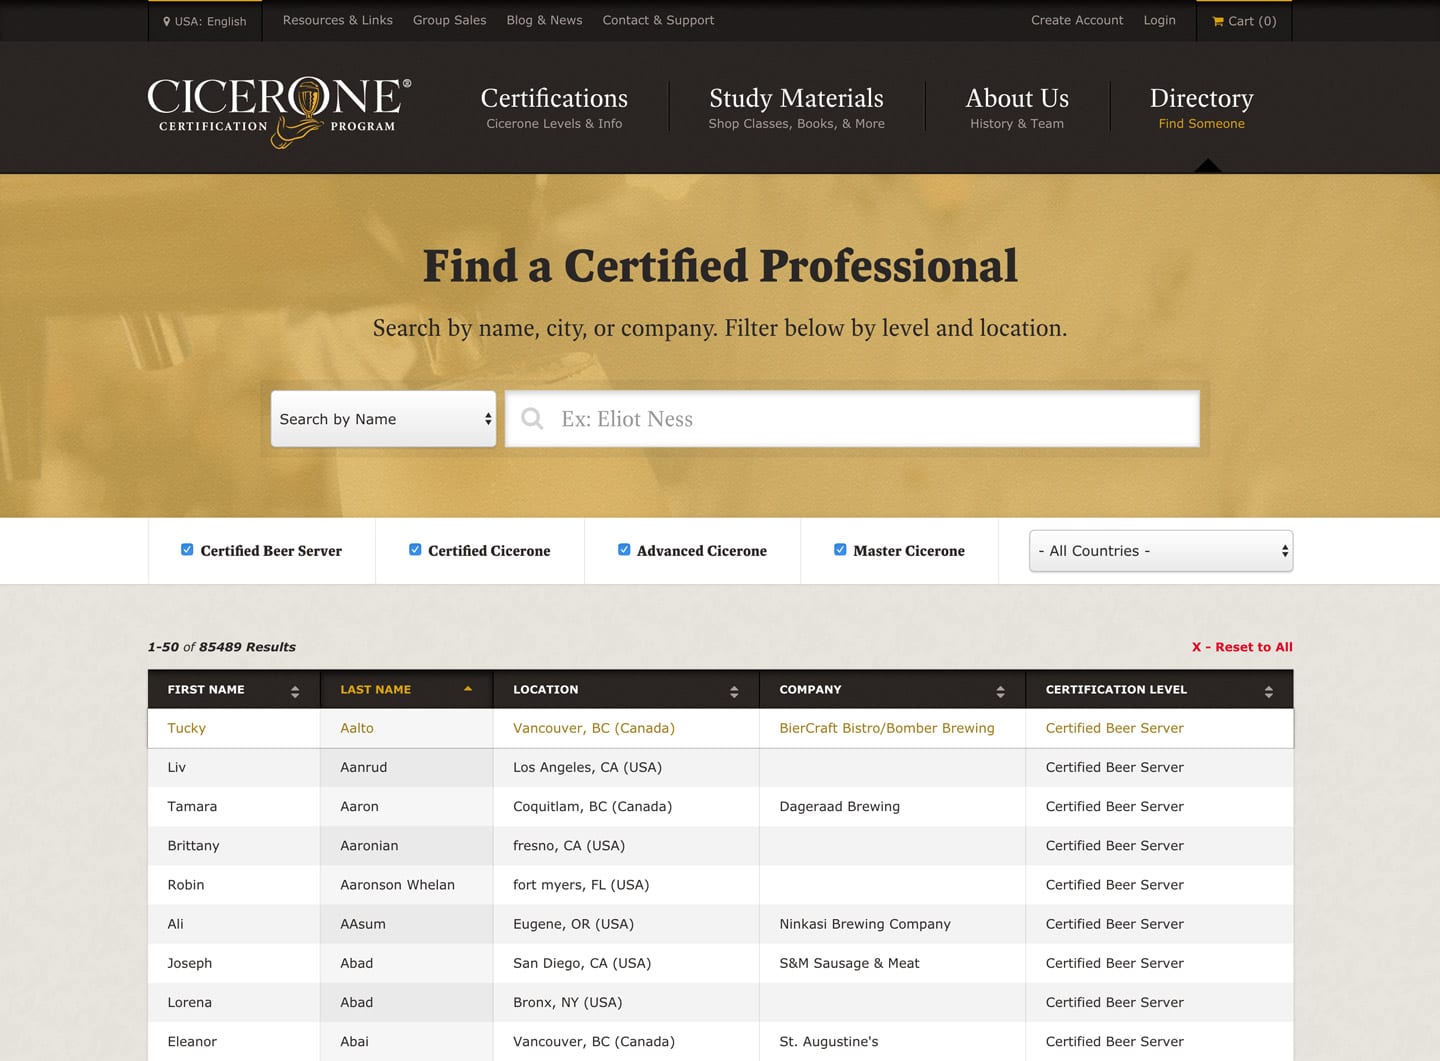Click Los Angeles, CA (USA) location

point(587,767)
